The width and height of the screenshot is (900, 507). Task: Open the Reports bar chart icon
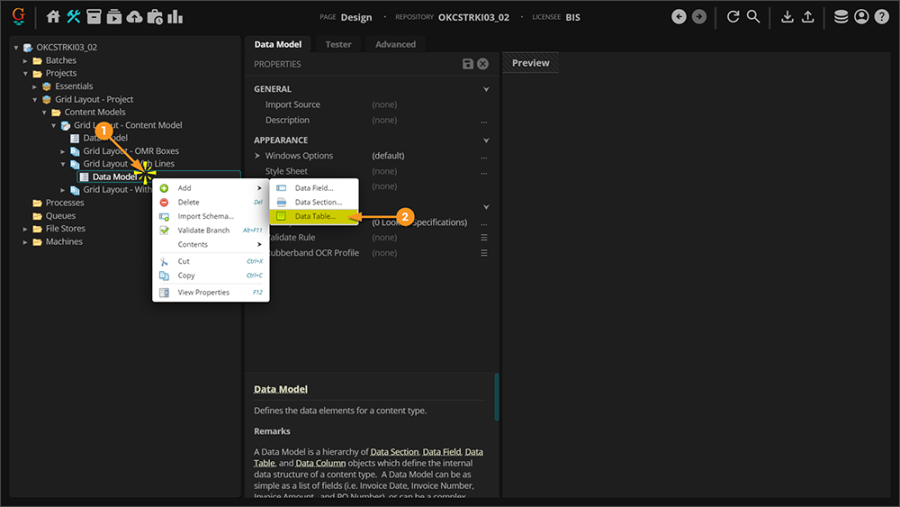[x=175, y=17]
